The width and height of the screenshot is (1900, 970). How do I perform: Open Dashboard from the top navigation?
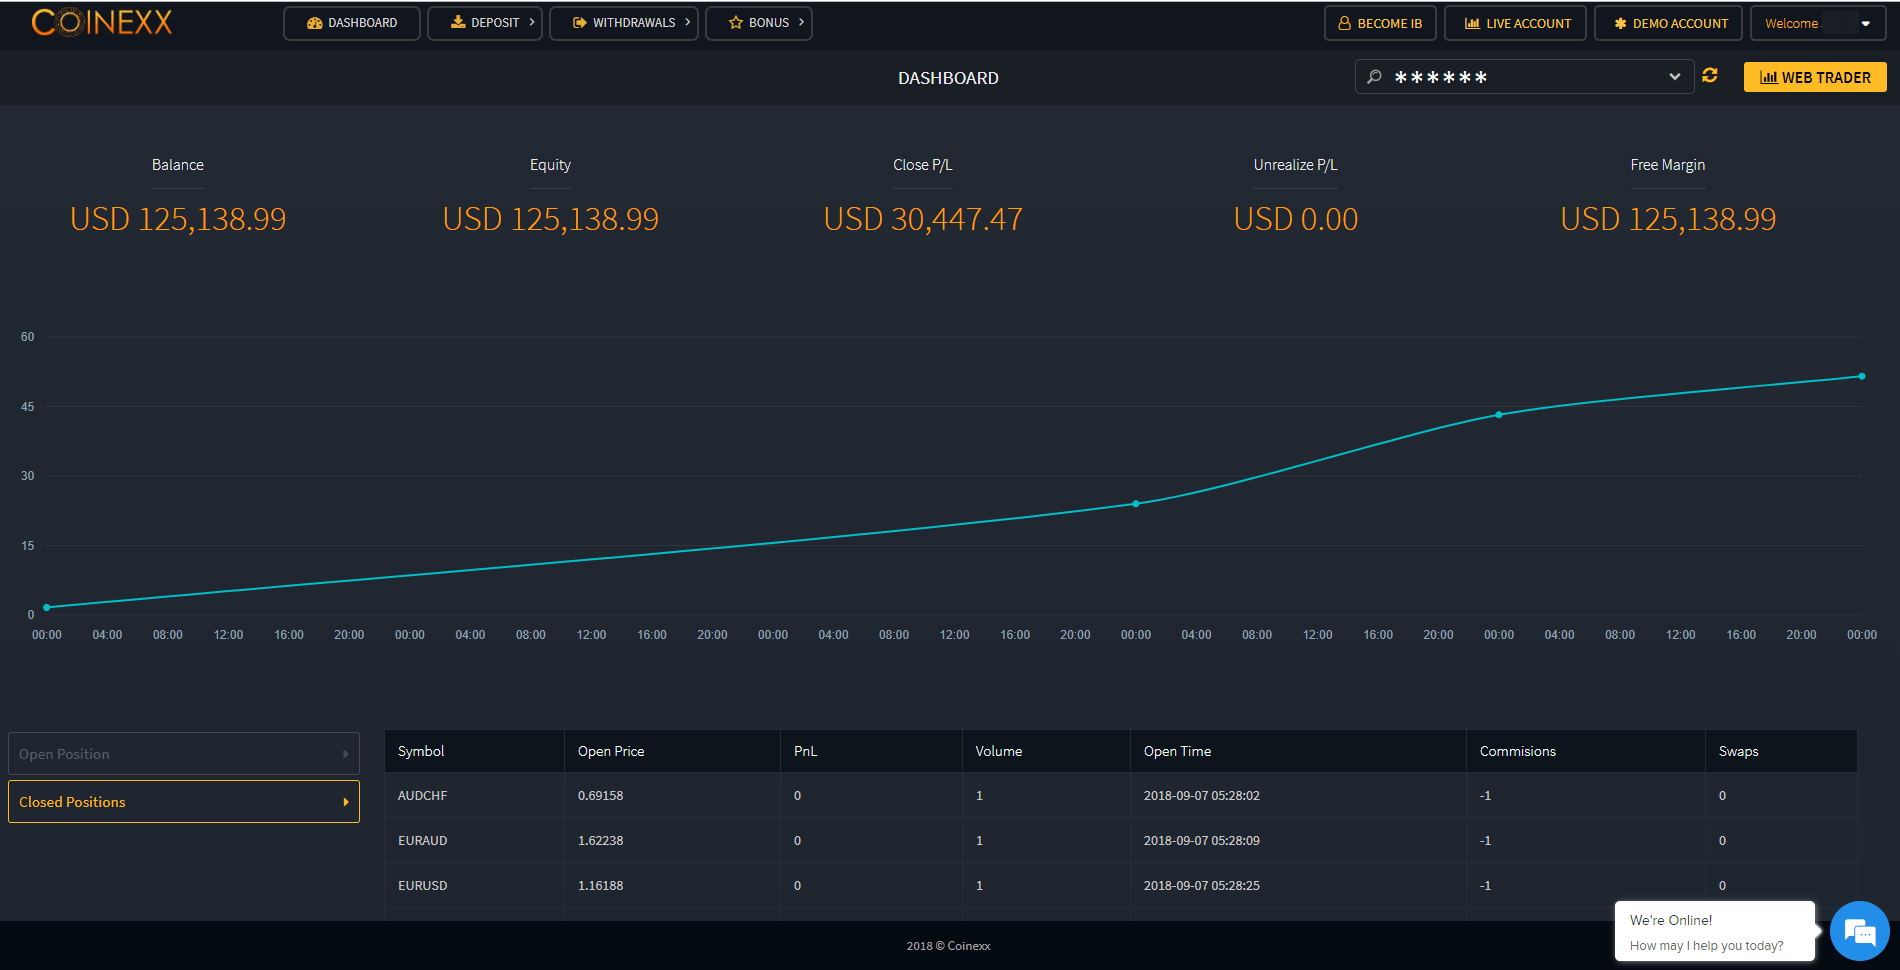[x=352, y=23]
